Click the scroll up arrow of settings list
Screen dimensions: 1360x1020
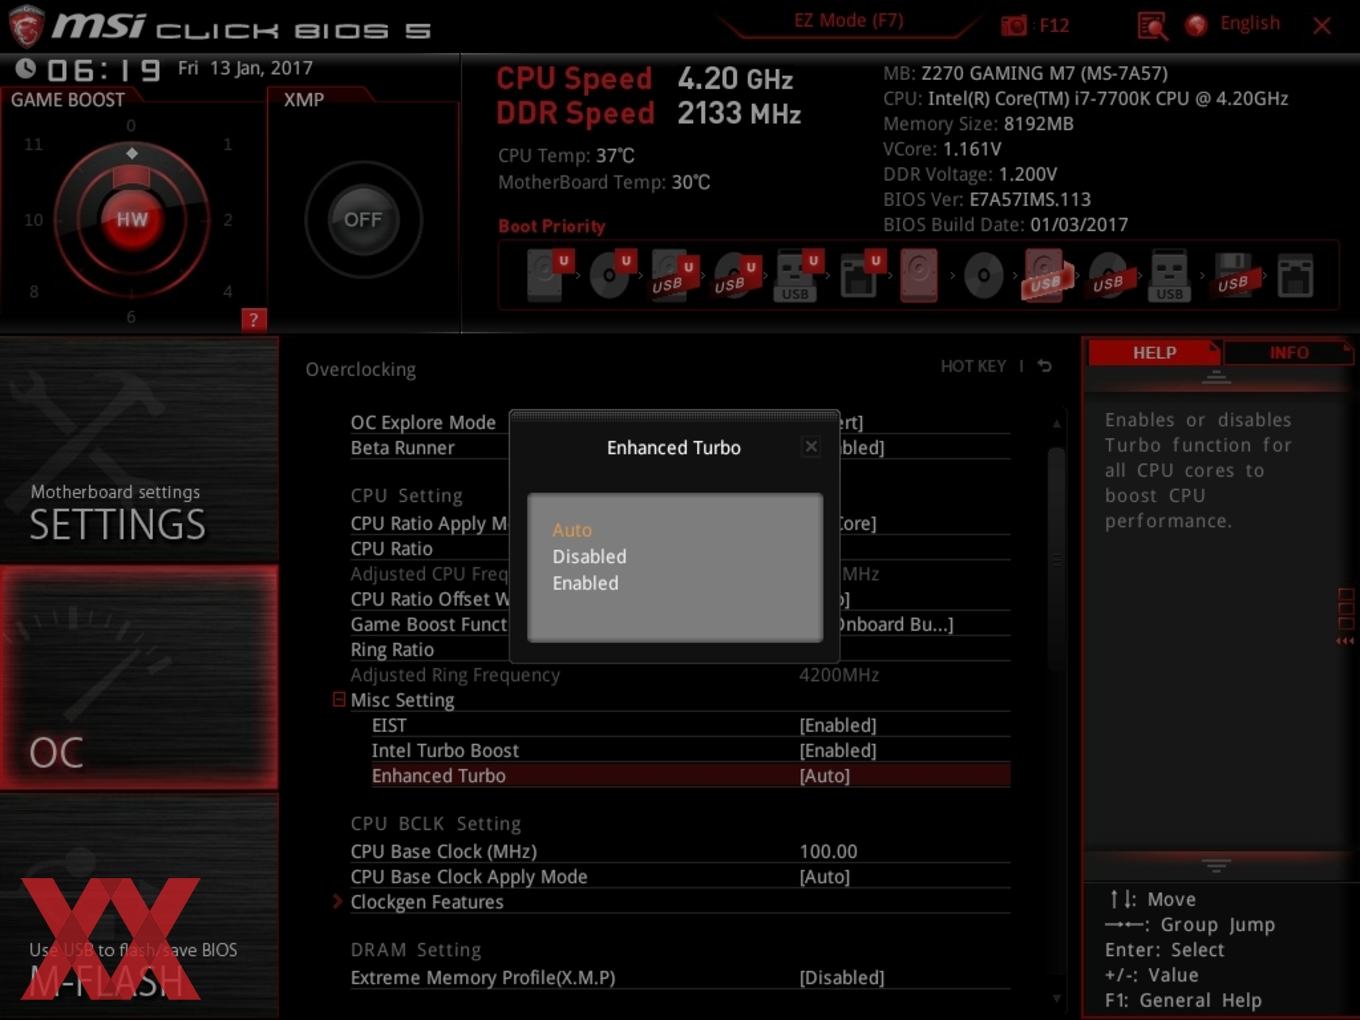tap(1056, 424)
